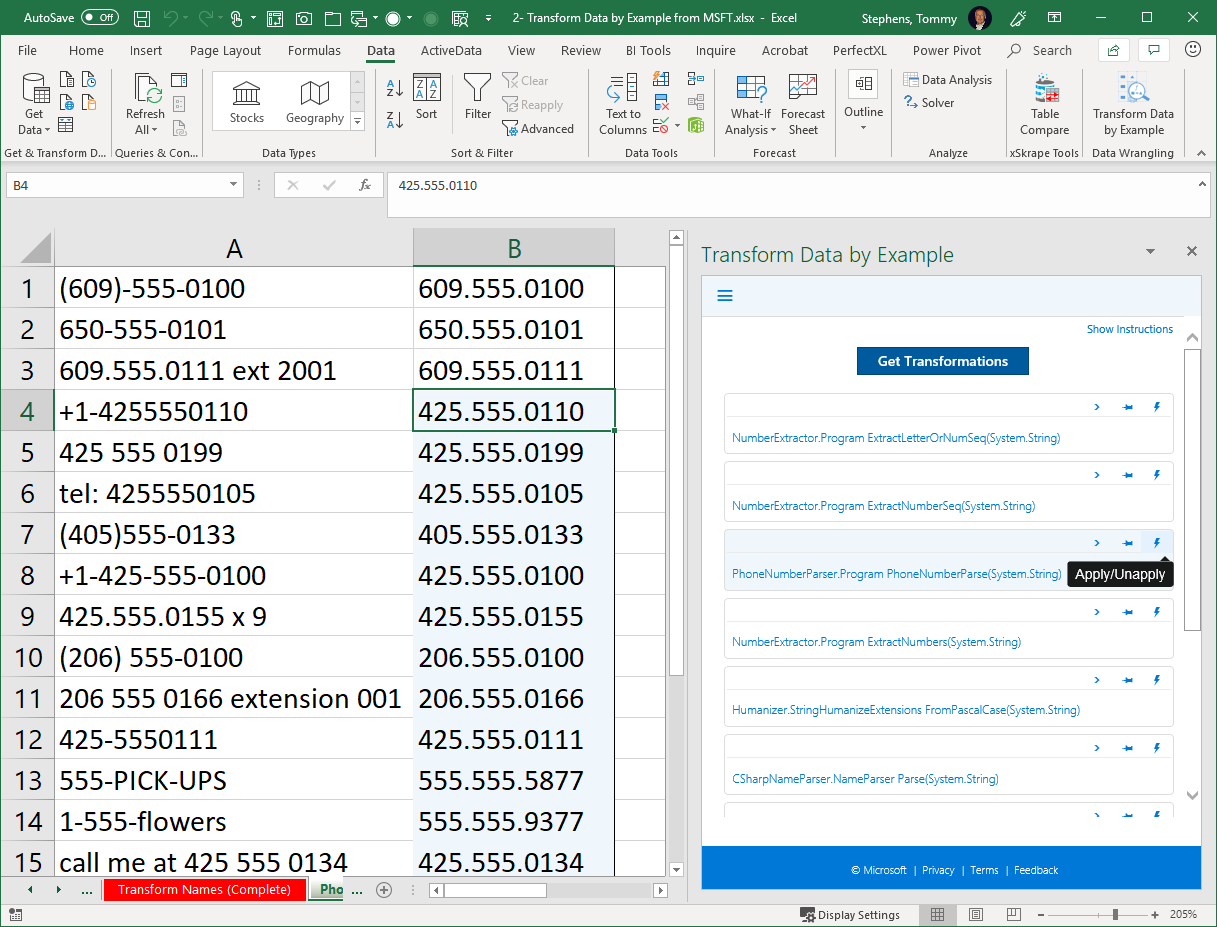Switch to the Home ribbon tab
Viewport: 1217px width, 927px height.
pyautogui.click(x=86, y=50)
